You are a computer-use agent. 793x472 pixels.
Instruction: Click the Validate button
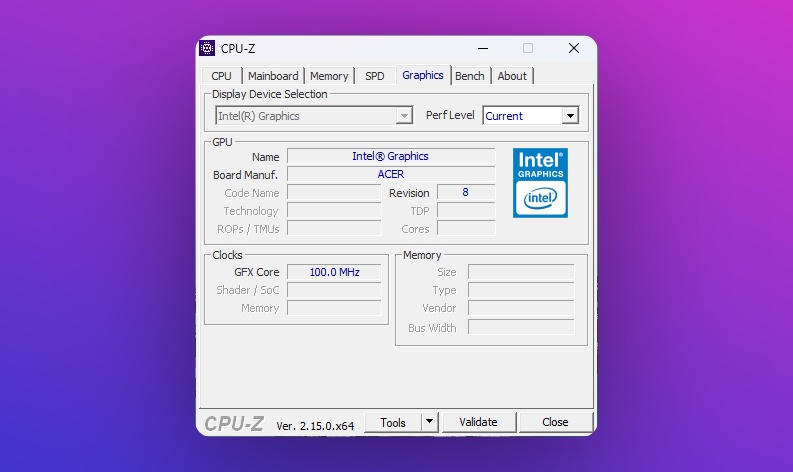(x=478, y=422)
